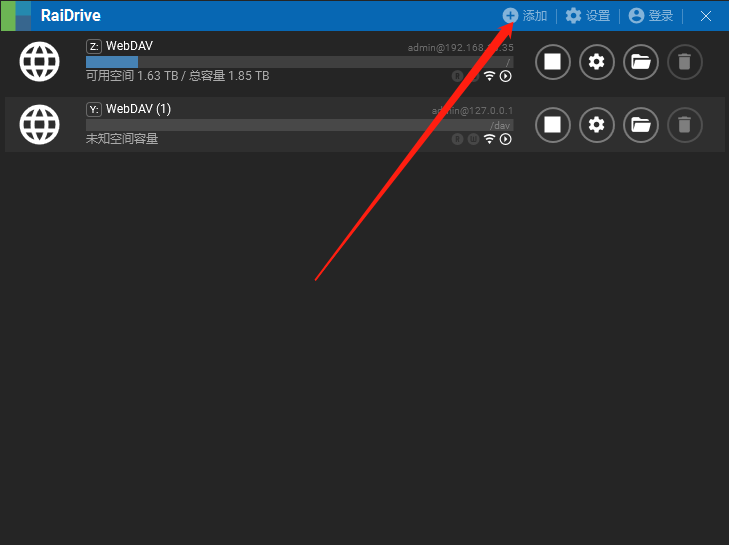
Task: Click the trash icon for Z: WebDAV
Action: 684,61
